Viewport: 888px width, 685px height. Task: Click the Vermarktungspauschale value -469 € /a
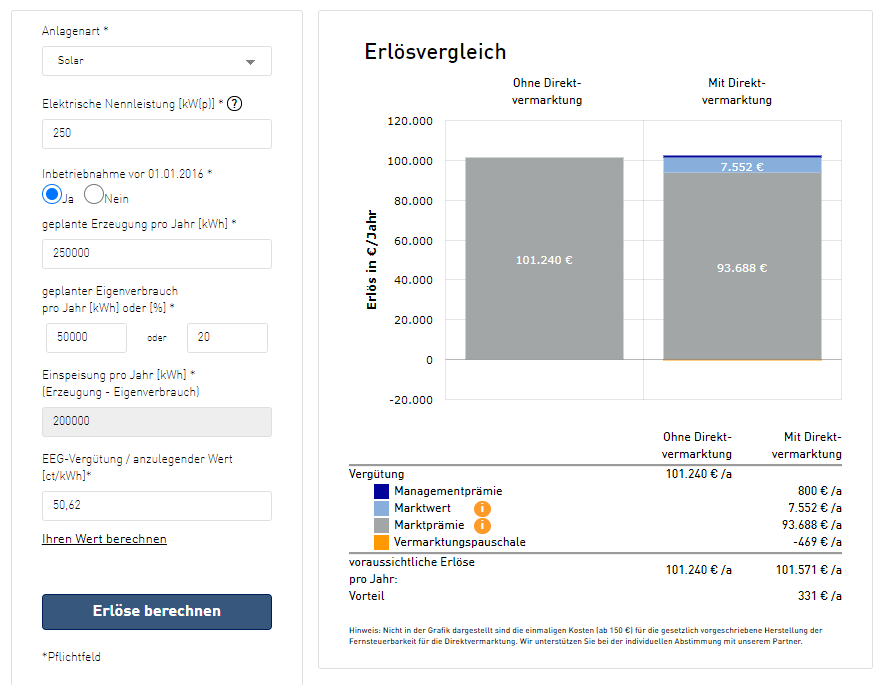tap(817, 542)
